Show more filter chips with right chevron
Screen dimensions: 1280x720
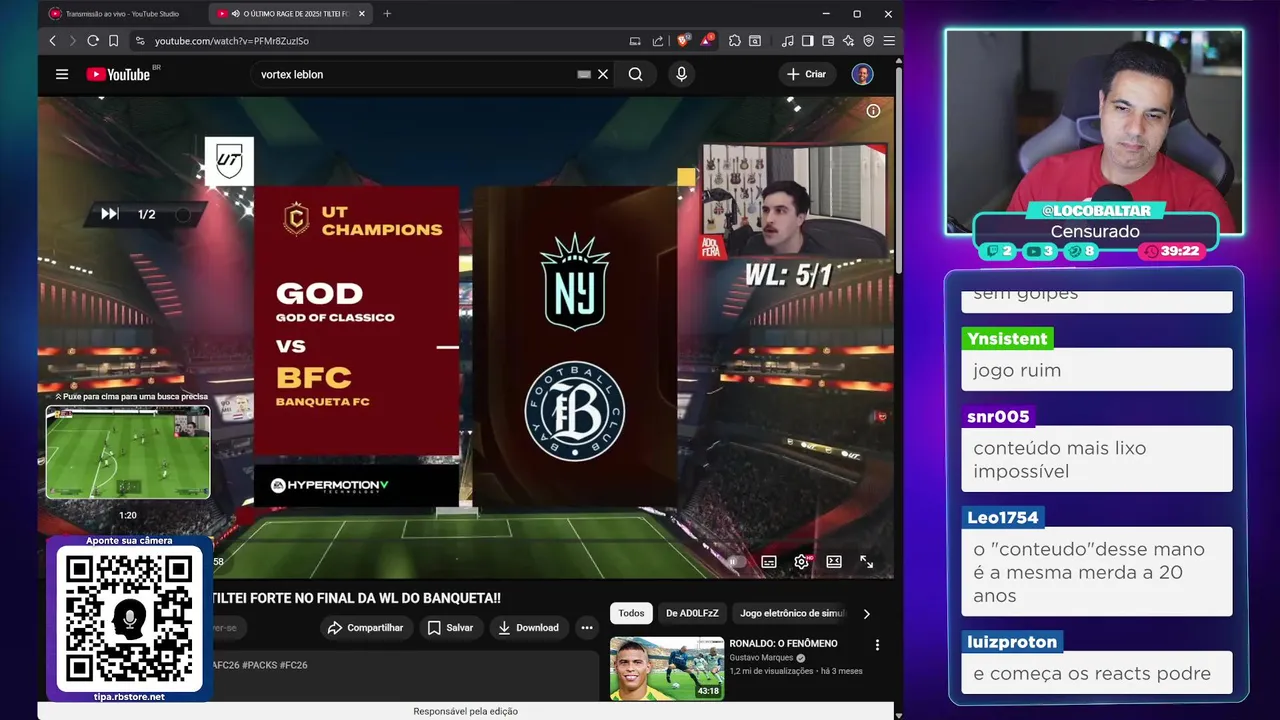867,614
